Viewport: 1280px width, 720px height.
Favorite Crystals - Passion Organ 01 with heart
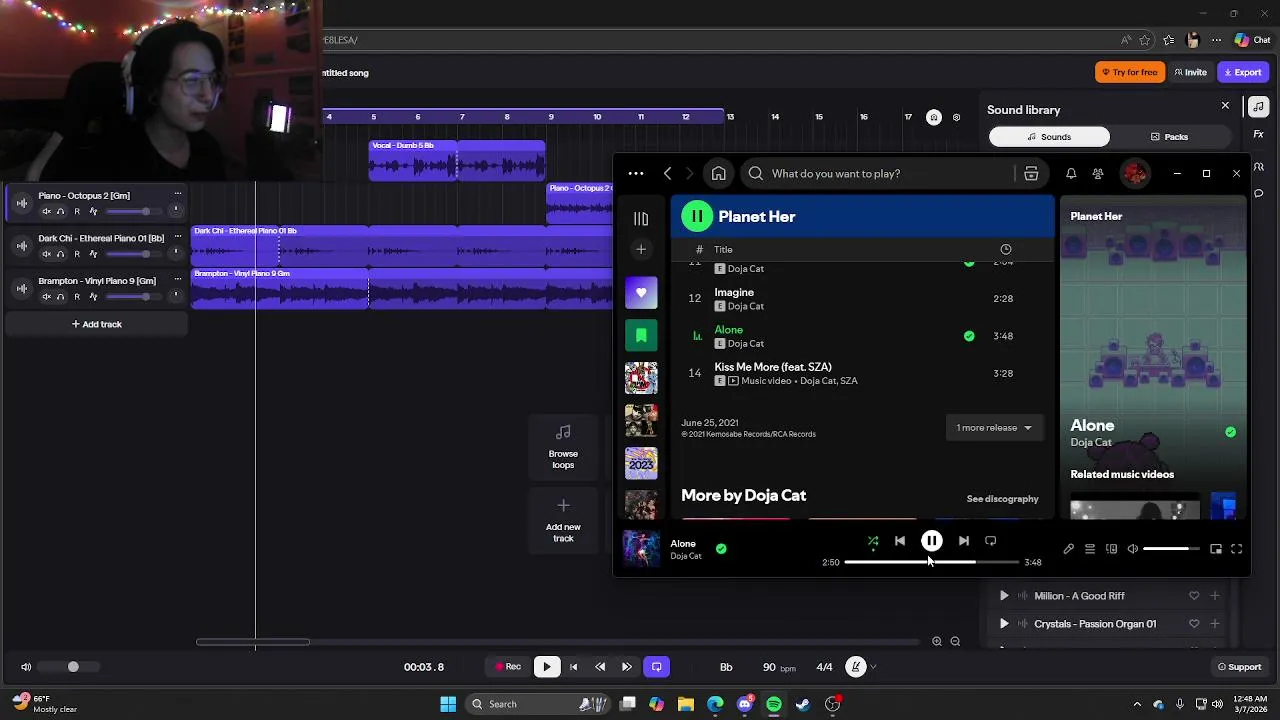[x=1194, y=624]
